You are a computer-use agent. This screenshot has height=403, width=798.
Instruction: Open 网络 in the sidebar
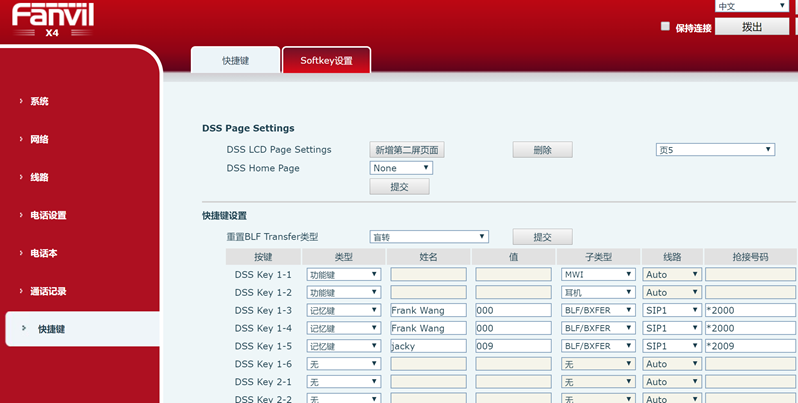pos(39,139)
